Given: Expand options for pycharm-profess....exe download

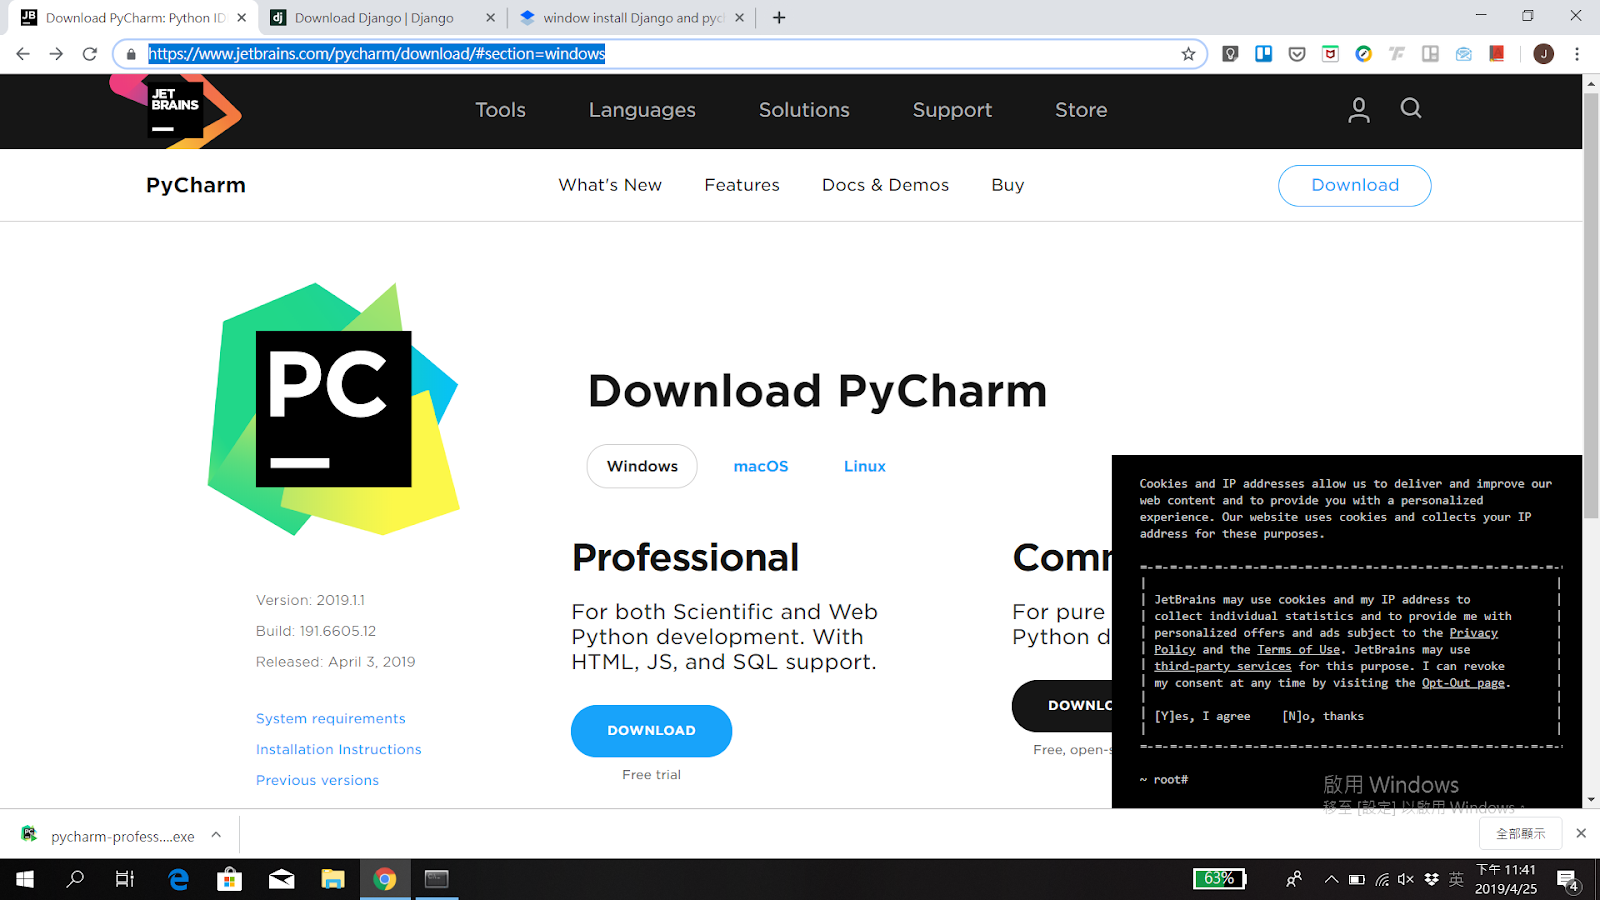Looking at the screenshot, I should (x=216, y=835).
